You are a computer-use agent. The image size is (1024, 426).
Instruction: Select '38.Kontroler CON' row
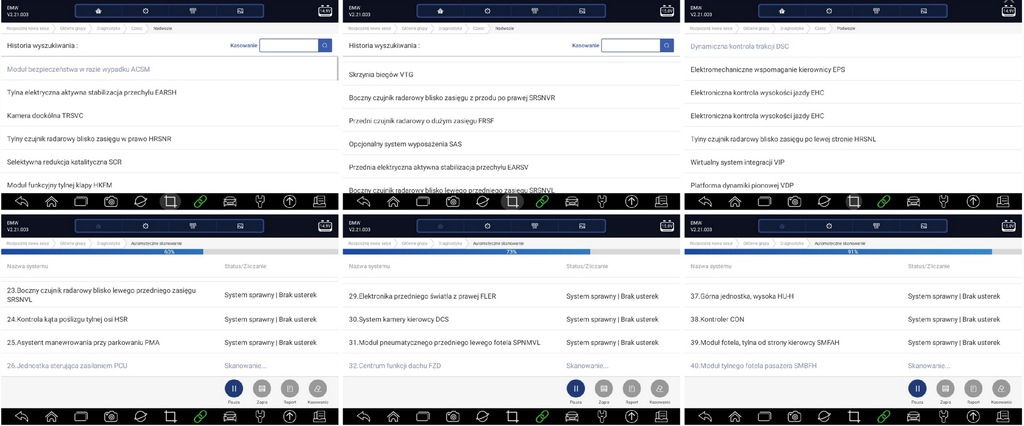click(x=854, y=320)
